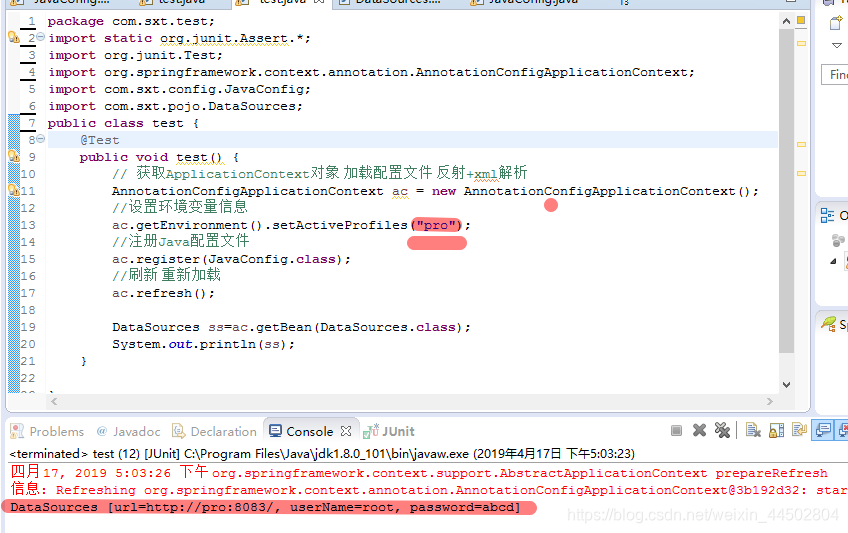Click editor horizontal scrollbar right arrow

click(x=770, y=402)
